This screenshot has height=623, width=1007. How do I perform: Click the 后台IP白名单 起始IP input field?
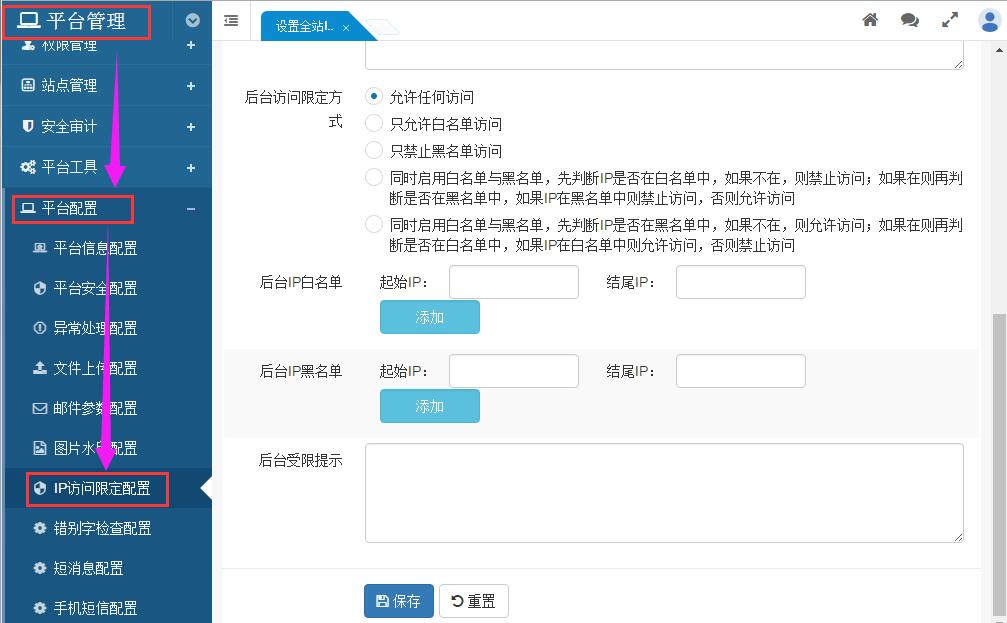click(x=513, y=282)
